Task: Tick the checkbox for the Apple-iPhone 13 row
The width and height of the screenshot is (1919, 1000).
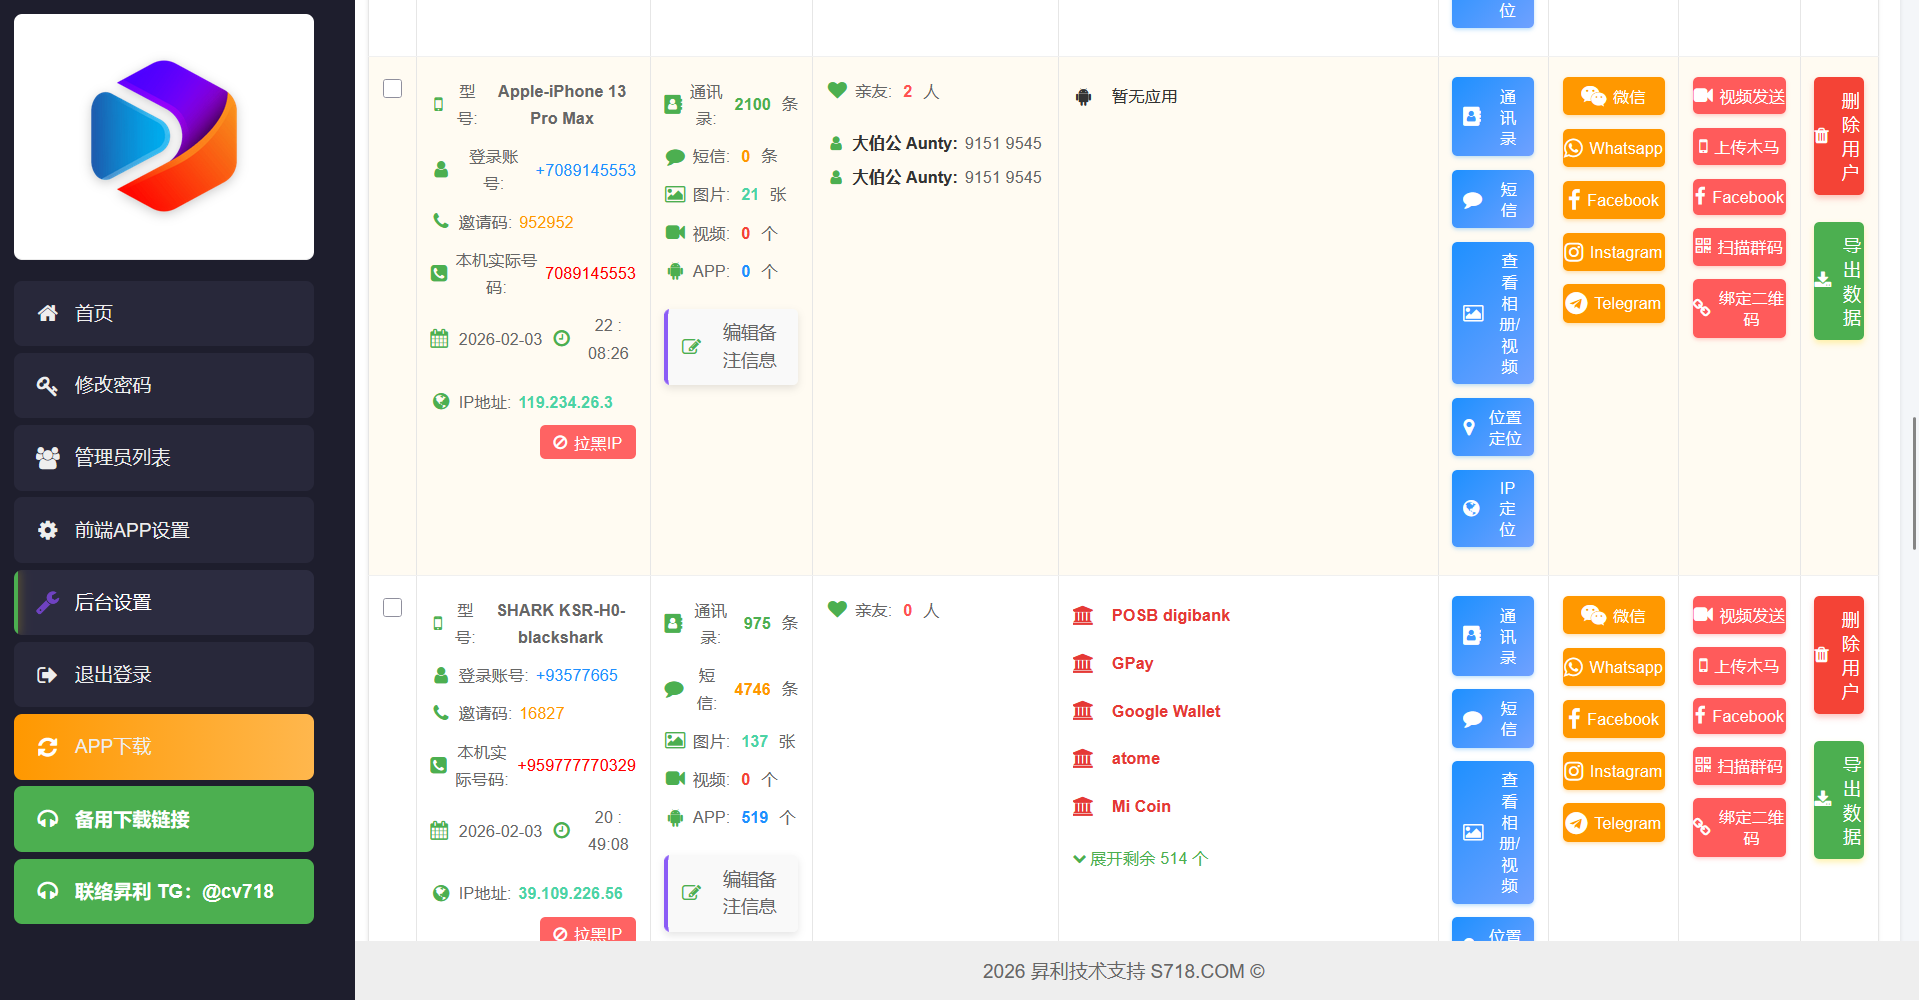Action: coord(393,89)
